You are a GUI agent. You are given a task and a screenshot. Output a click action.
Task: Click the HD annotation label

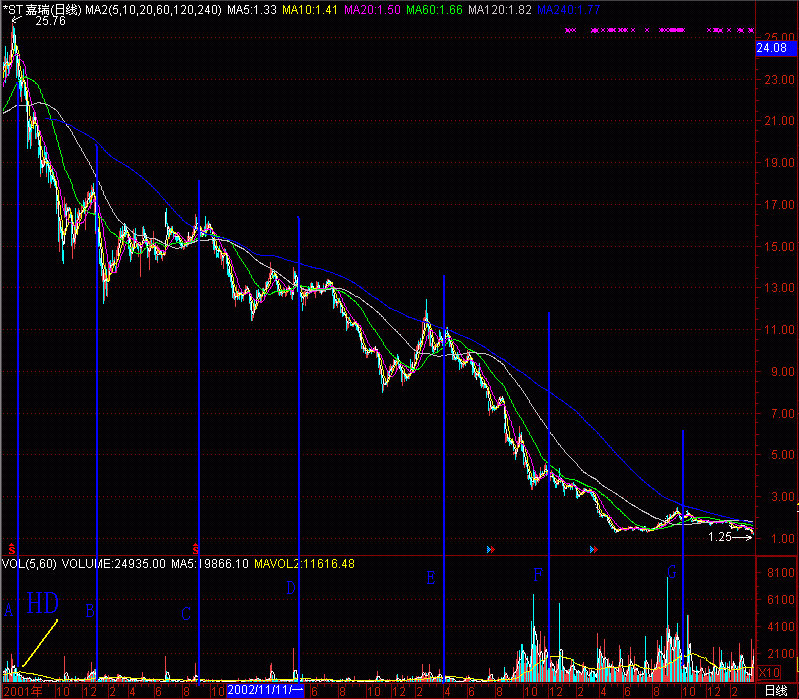pyautogui.click(x=43, y=603)
